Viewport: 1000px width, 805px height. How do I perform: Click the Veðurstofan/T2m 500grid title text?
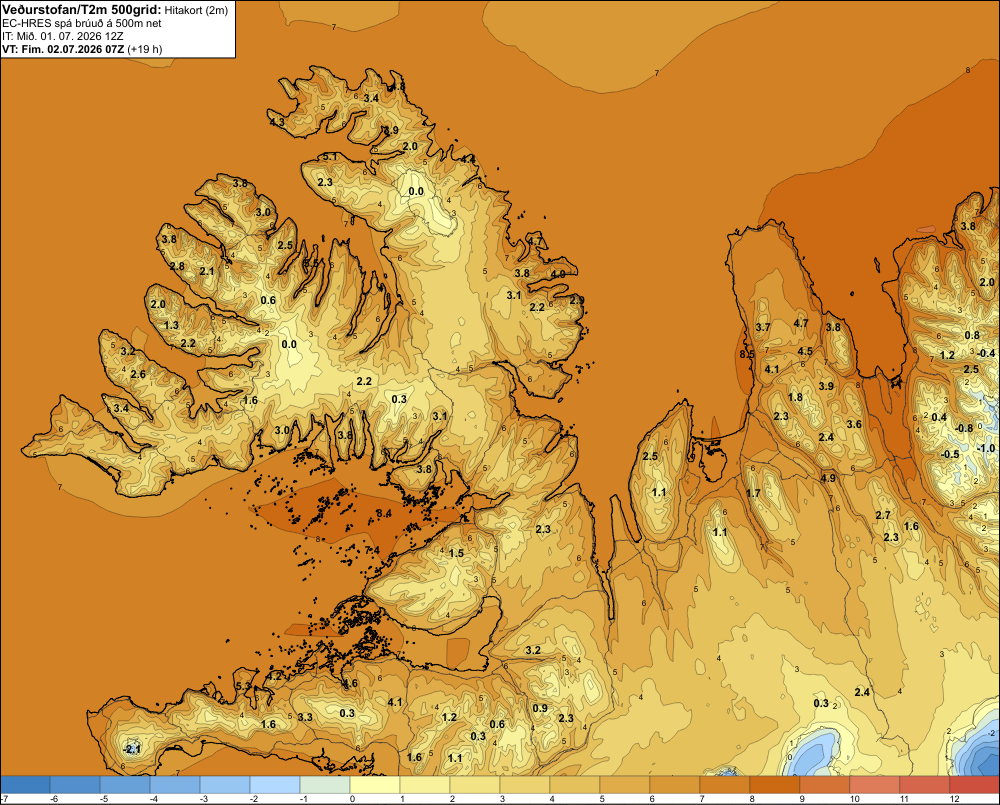coord(81,9)
